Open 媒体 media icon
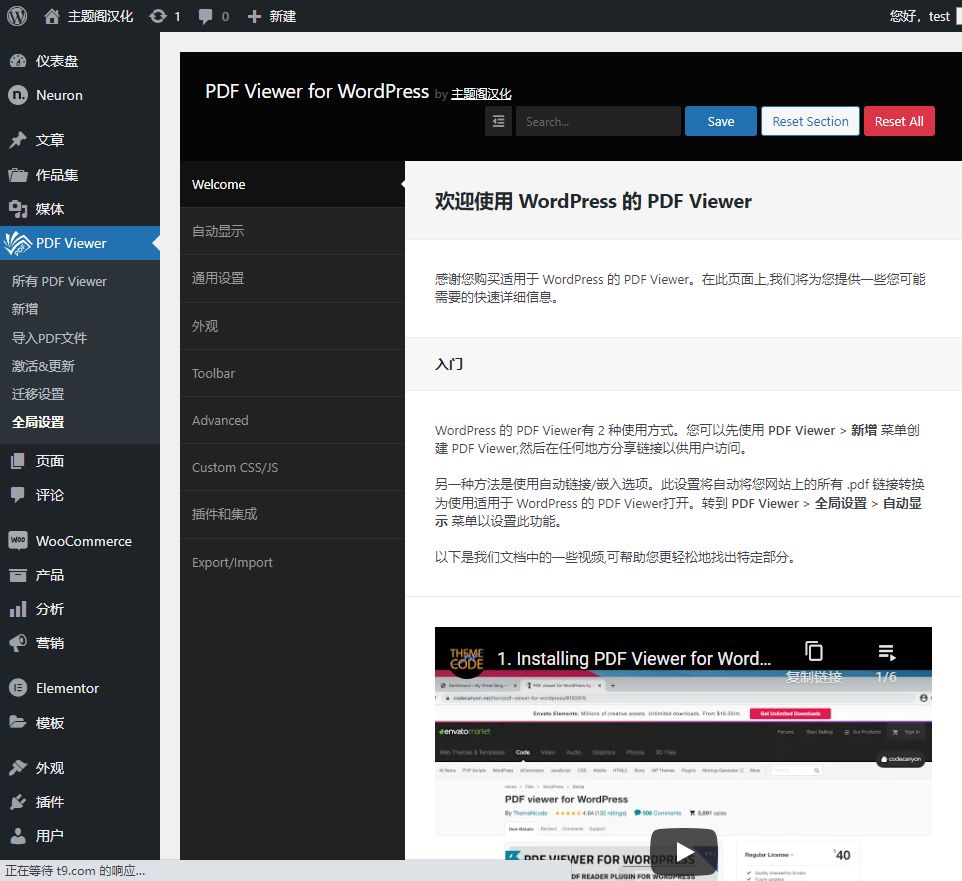The width and height of the screenshot is (962, 881). tap(18, 209)
